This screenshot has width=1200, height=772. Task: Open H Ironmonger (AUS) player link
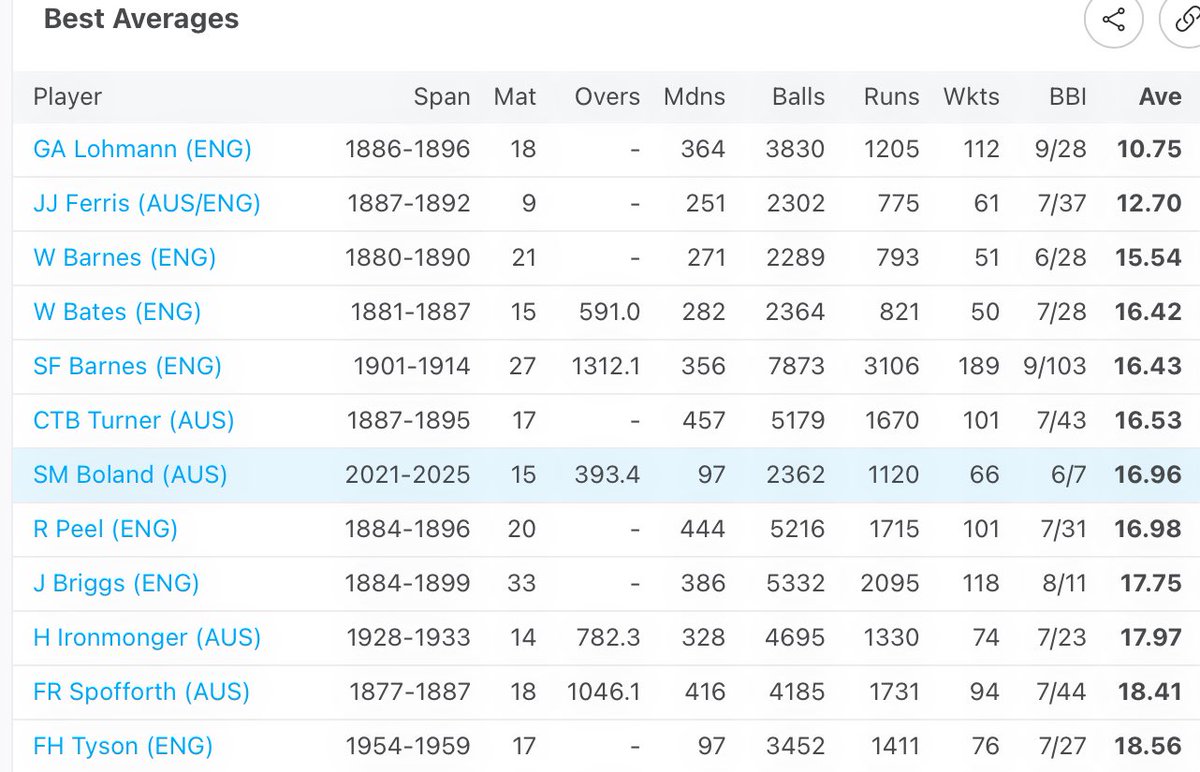[147, 637]
